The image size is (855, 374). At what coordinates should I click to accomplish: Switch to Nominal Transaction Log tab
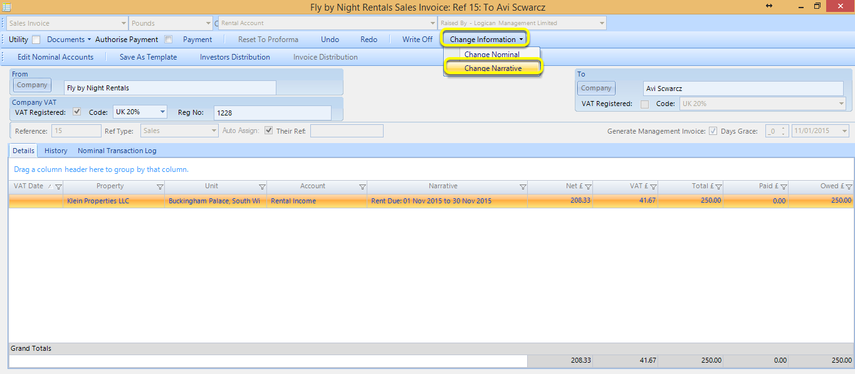[117, 151]
